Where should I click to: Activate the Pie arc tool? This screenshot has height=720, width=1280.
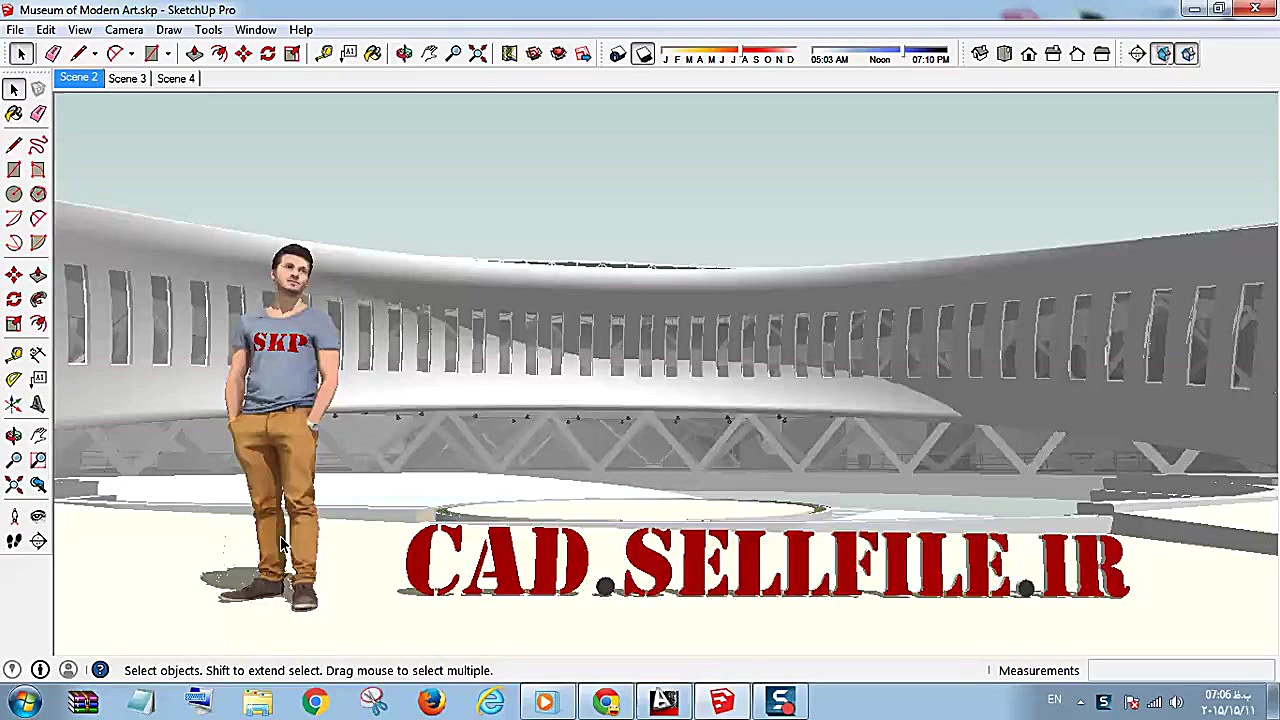[38, 242]
